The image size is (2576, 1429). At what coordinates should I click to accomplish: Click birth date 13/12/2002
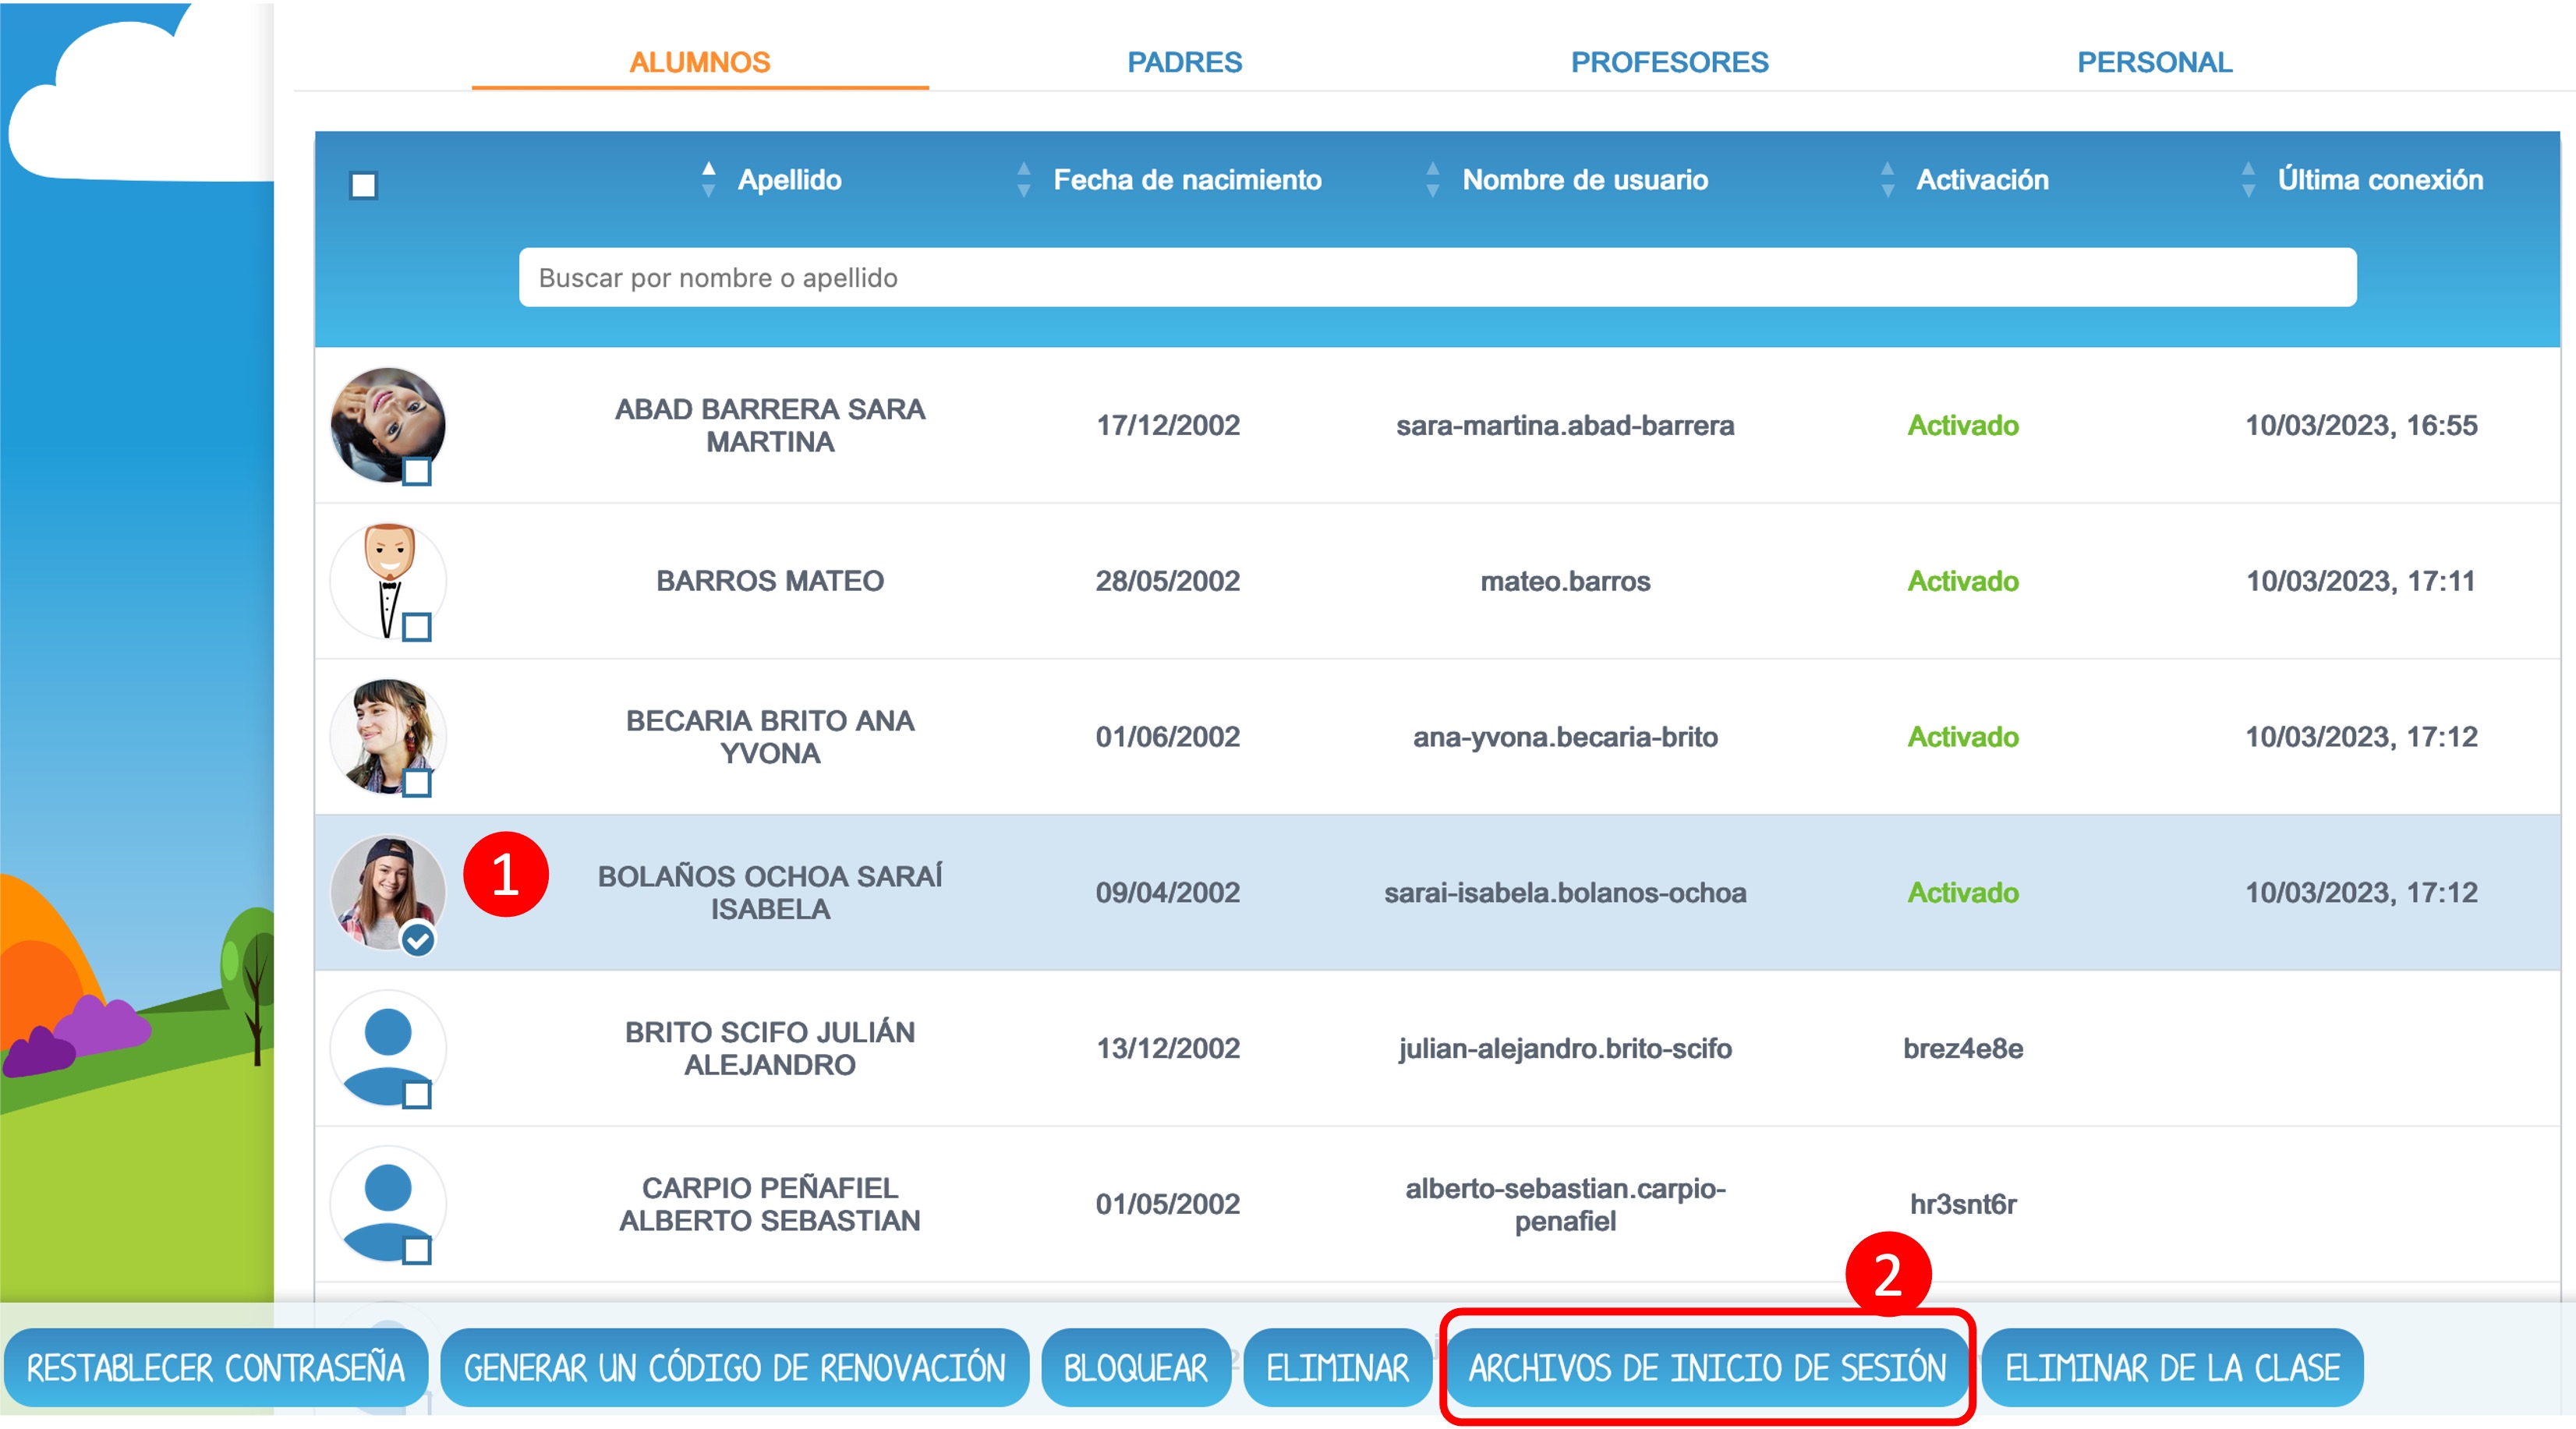click(x=1167, y=1048)
